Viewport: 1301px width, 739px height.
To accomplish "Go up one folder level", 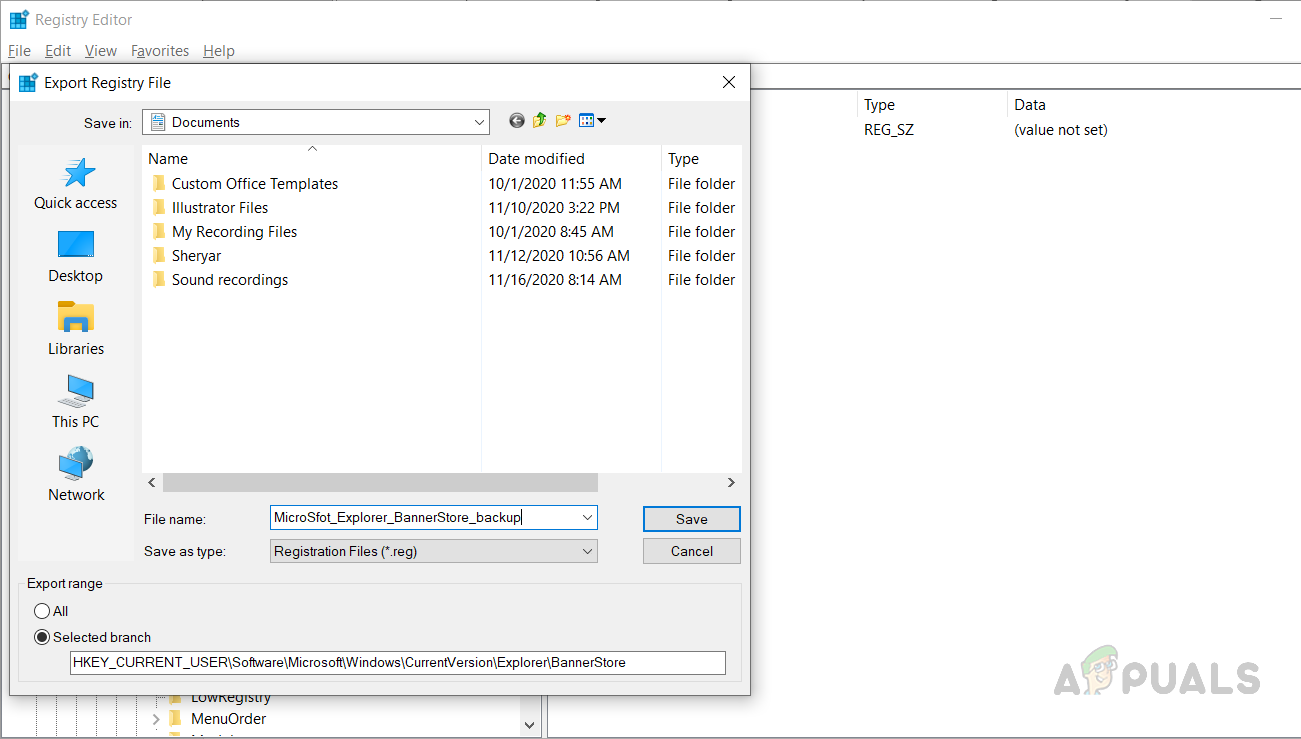I will [x=540, y=121].
